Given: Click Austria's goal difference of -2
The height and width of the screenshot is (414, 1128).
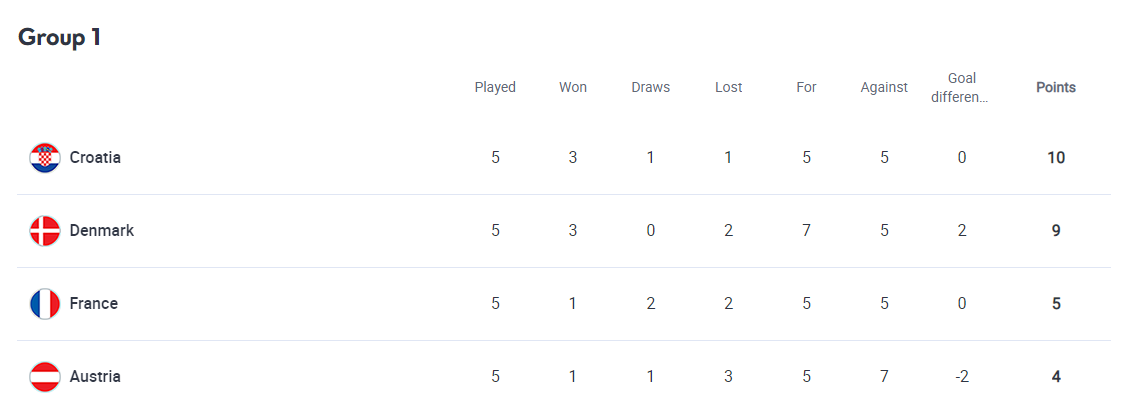Looking at the screenshot, I should 962,377.
